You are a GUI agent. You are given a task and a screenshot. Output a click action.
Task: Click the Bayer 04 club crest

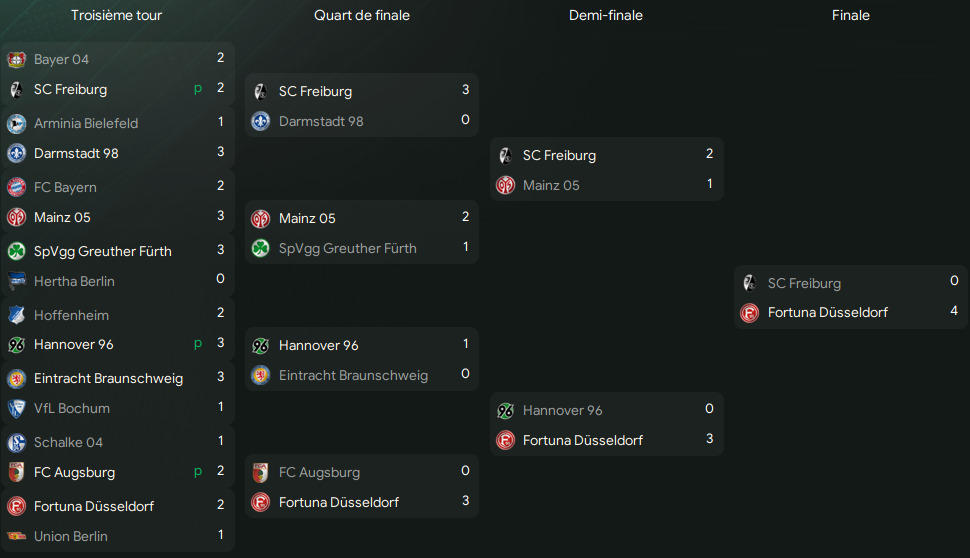click(x=16, y=59)
